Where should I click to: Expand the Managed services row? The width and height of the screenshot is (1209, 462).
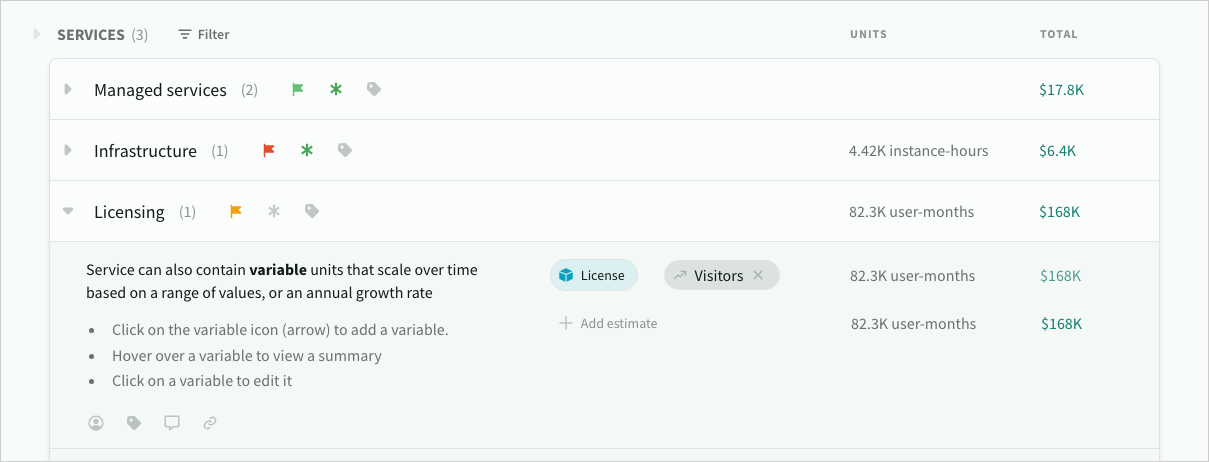click(68, 89)
